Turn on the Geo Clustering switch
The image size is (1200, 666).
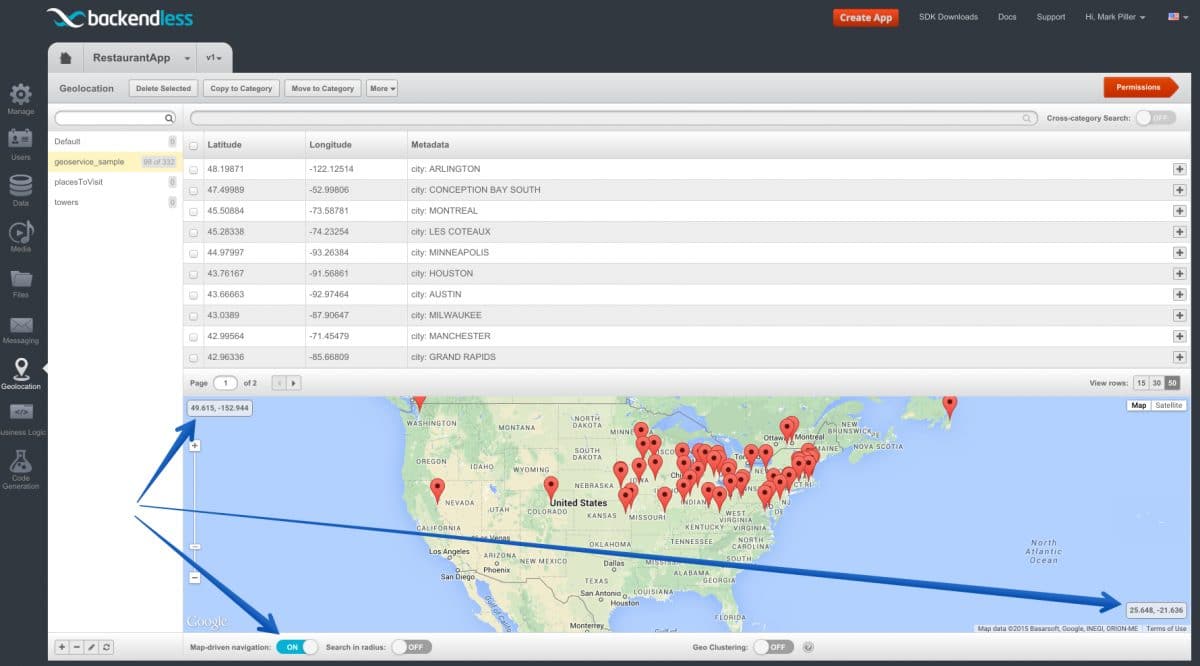(x=773, y=647)
